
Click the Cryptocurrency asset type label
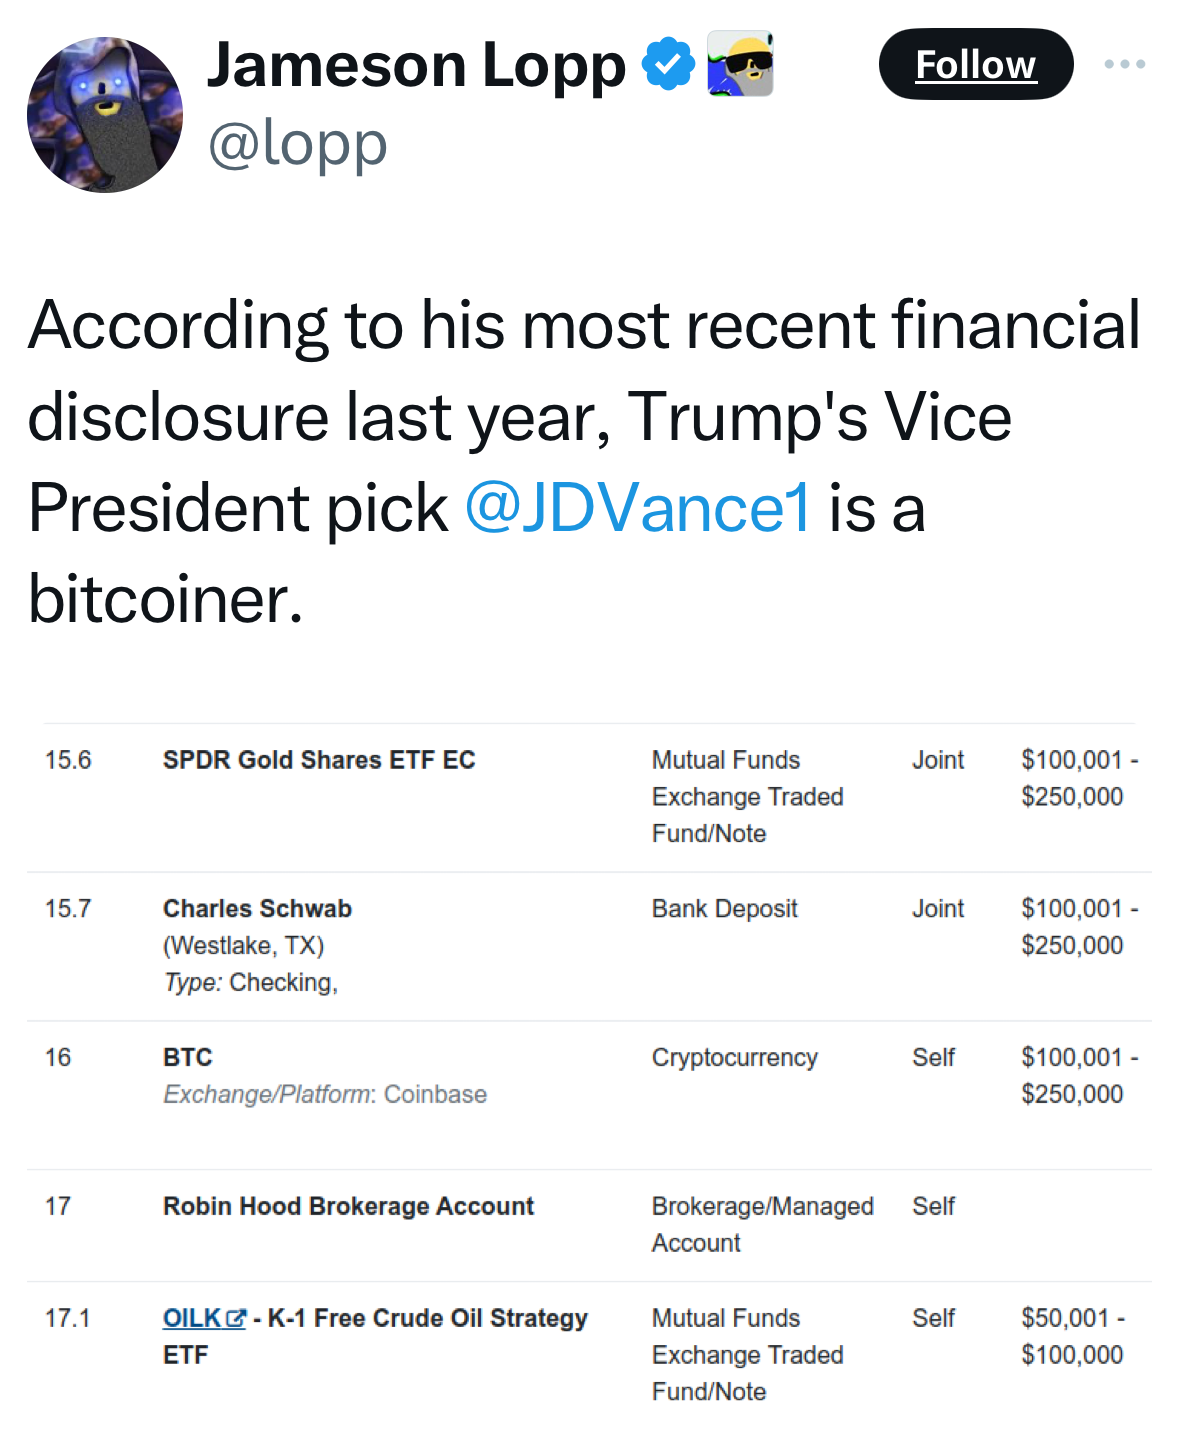coord(734,1058)
